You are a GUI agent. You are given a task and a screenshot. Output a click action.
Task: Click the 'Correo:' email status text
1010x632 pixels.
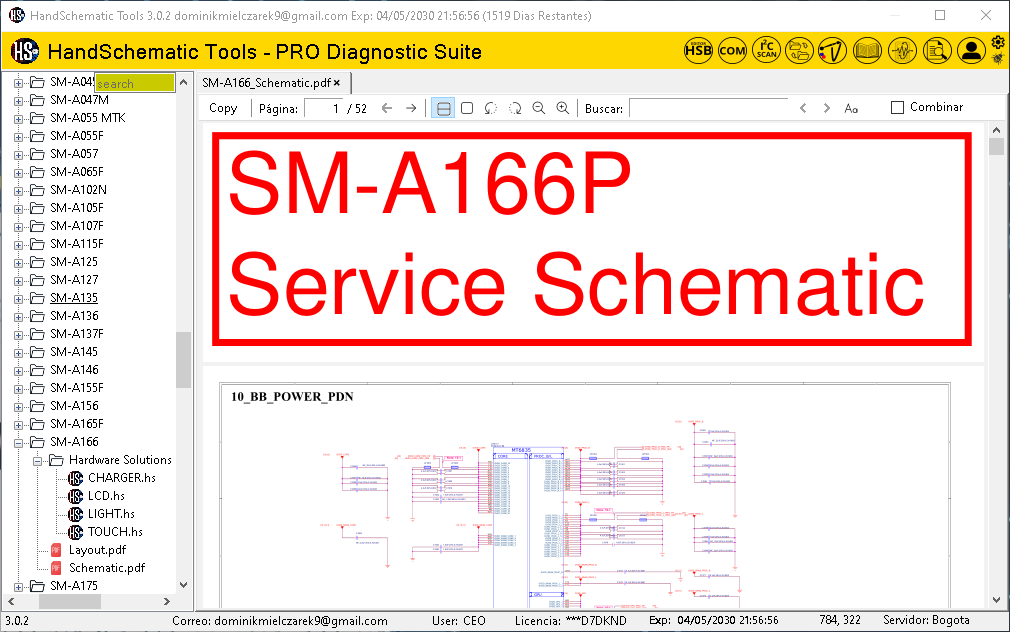280,620
